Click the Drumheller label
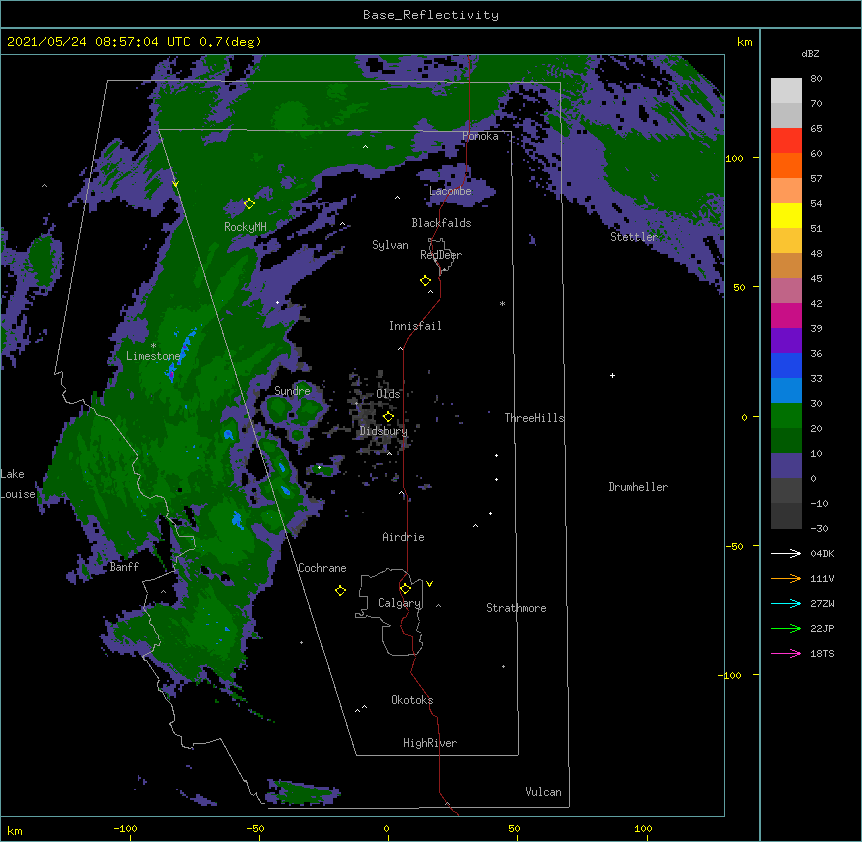Screen dimensions: 862x842 [638, 486]
